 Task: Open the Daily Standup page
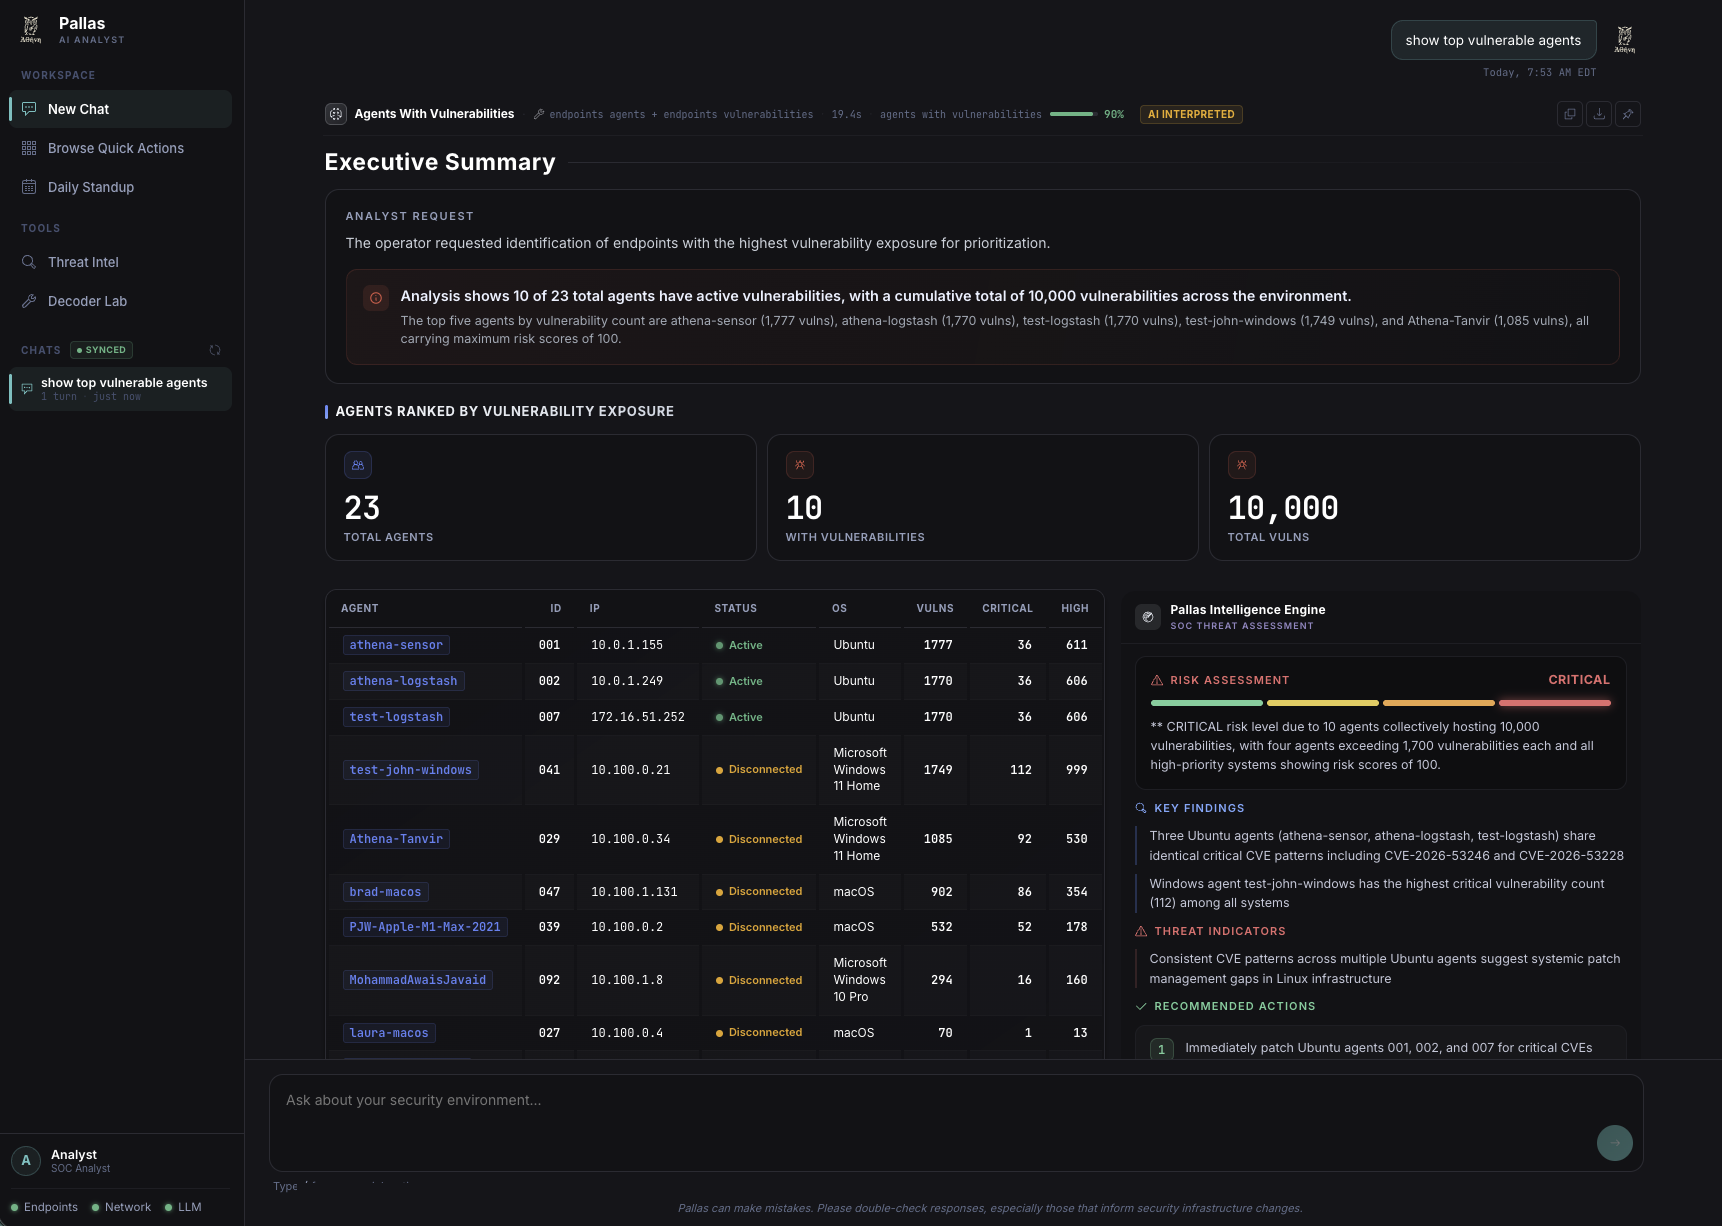(x=120, y=187)
